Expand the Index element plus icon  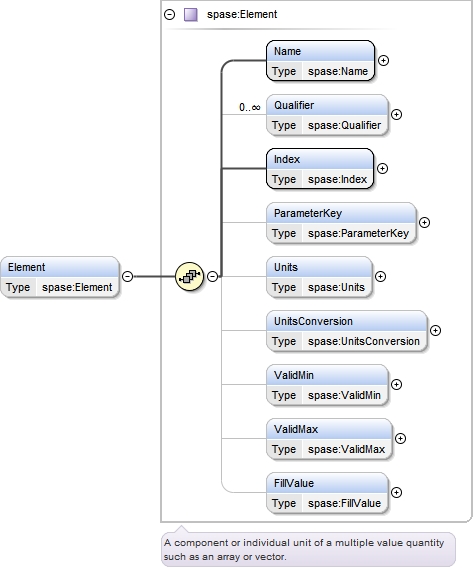coord(382,168)
